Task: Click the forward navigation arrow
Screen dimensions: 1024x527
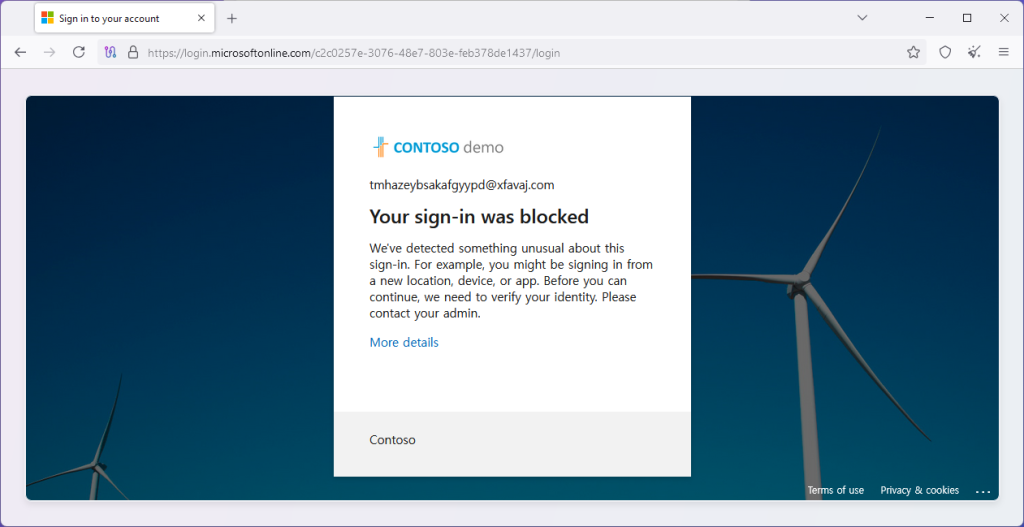Action: (x=49, y=52)
